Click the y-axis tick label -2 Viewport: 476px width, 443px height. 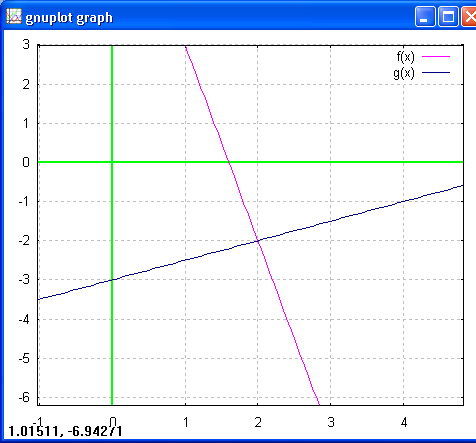tap(24, 240)
